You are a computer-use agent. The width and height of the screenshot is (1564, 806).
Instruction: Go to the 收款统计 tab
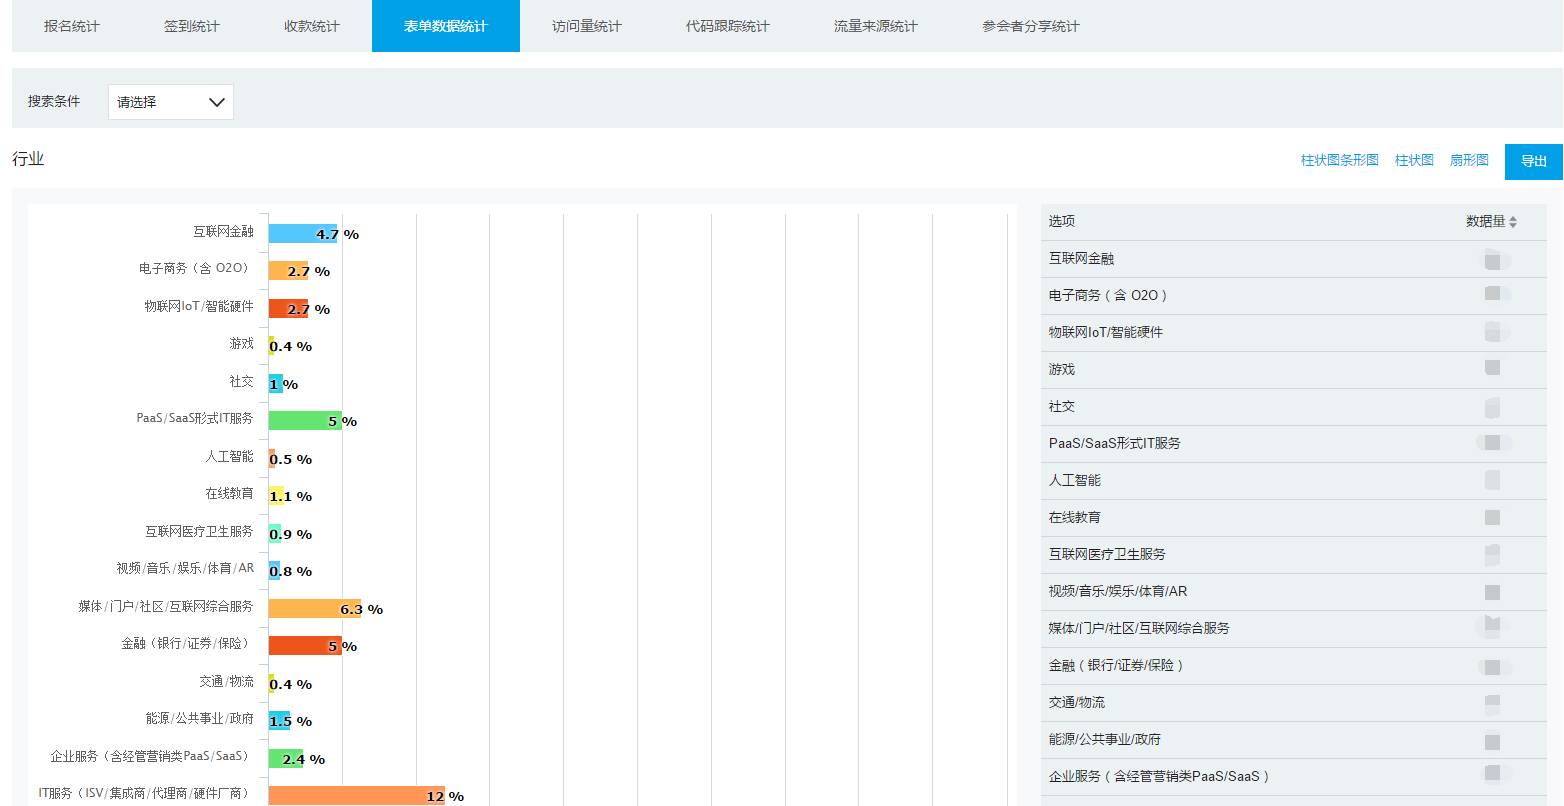pos(312,26)
